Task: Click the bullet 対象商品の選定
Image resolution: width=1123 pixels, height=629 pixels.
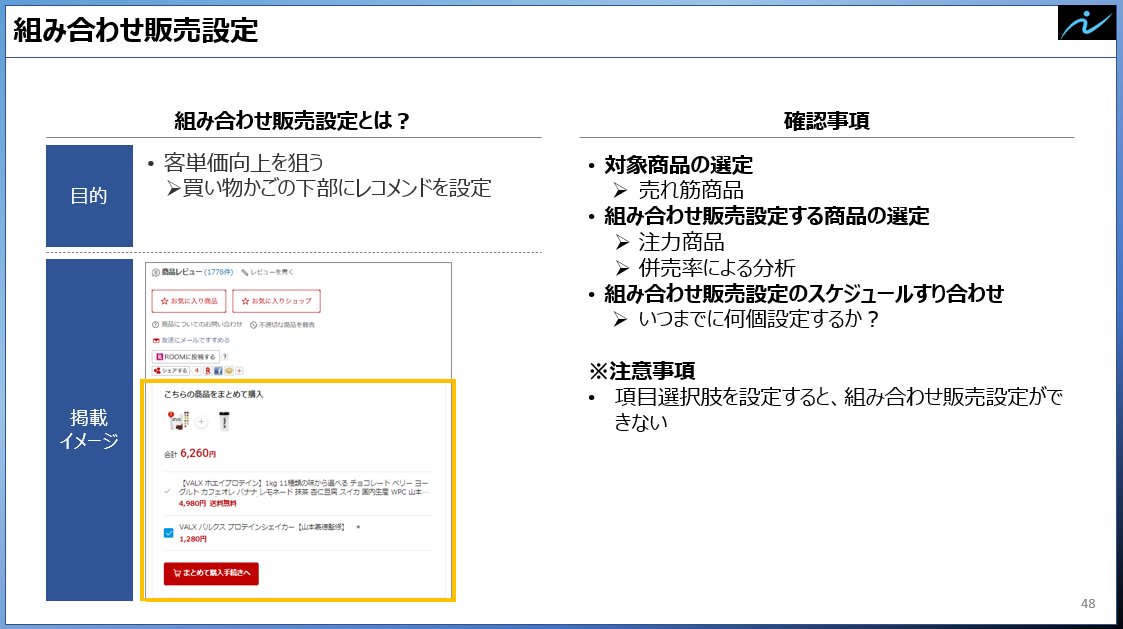Action: pos(678,165)
